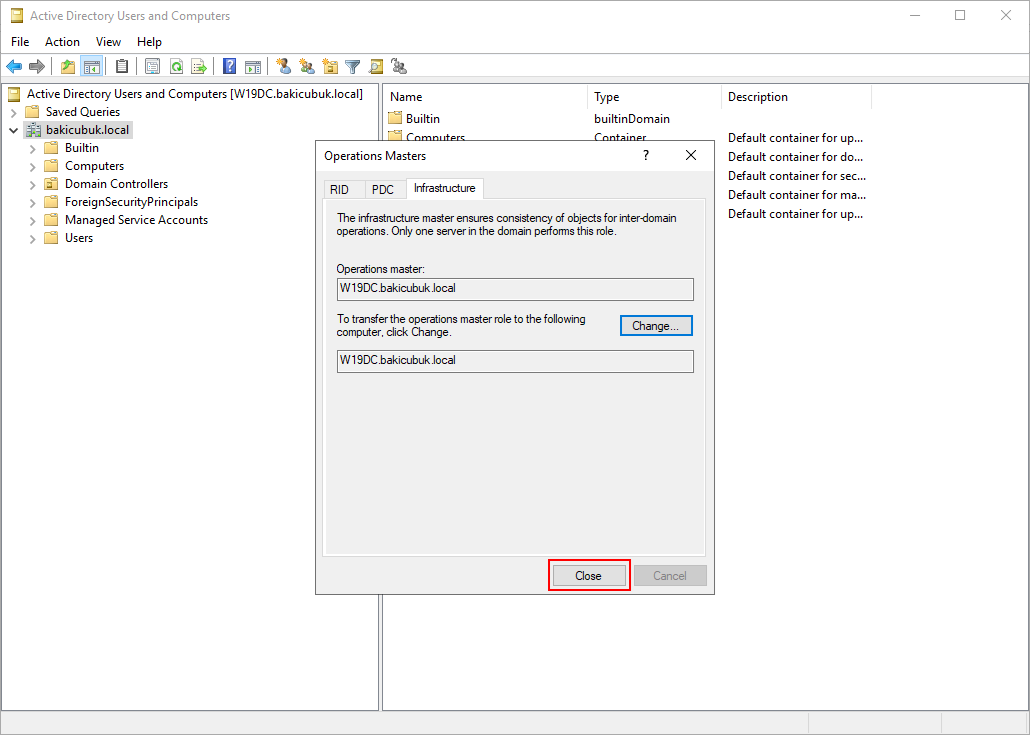Click the Export List toolbar icon

199,66
